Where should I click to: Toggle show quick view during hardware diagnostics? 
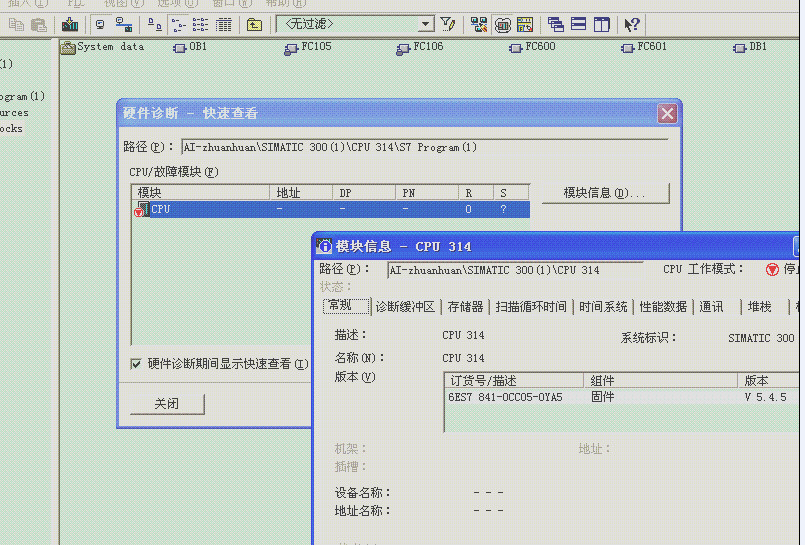(136, 364)
